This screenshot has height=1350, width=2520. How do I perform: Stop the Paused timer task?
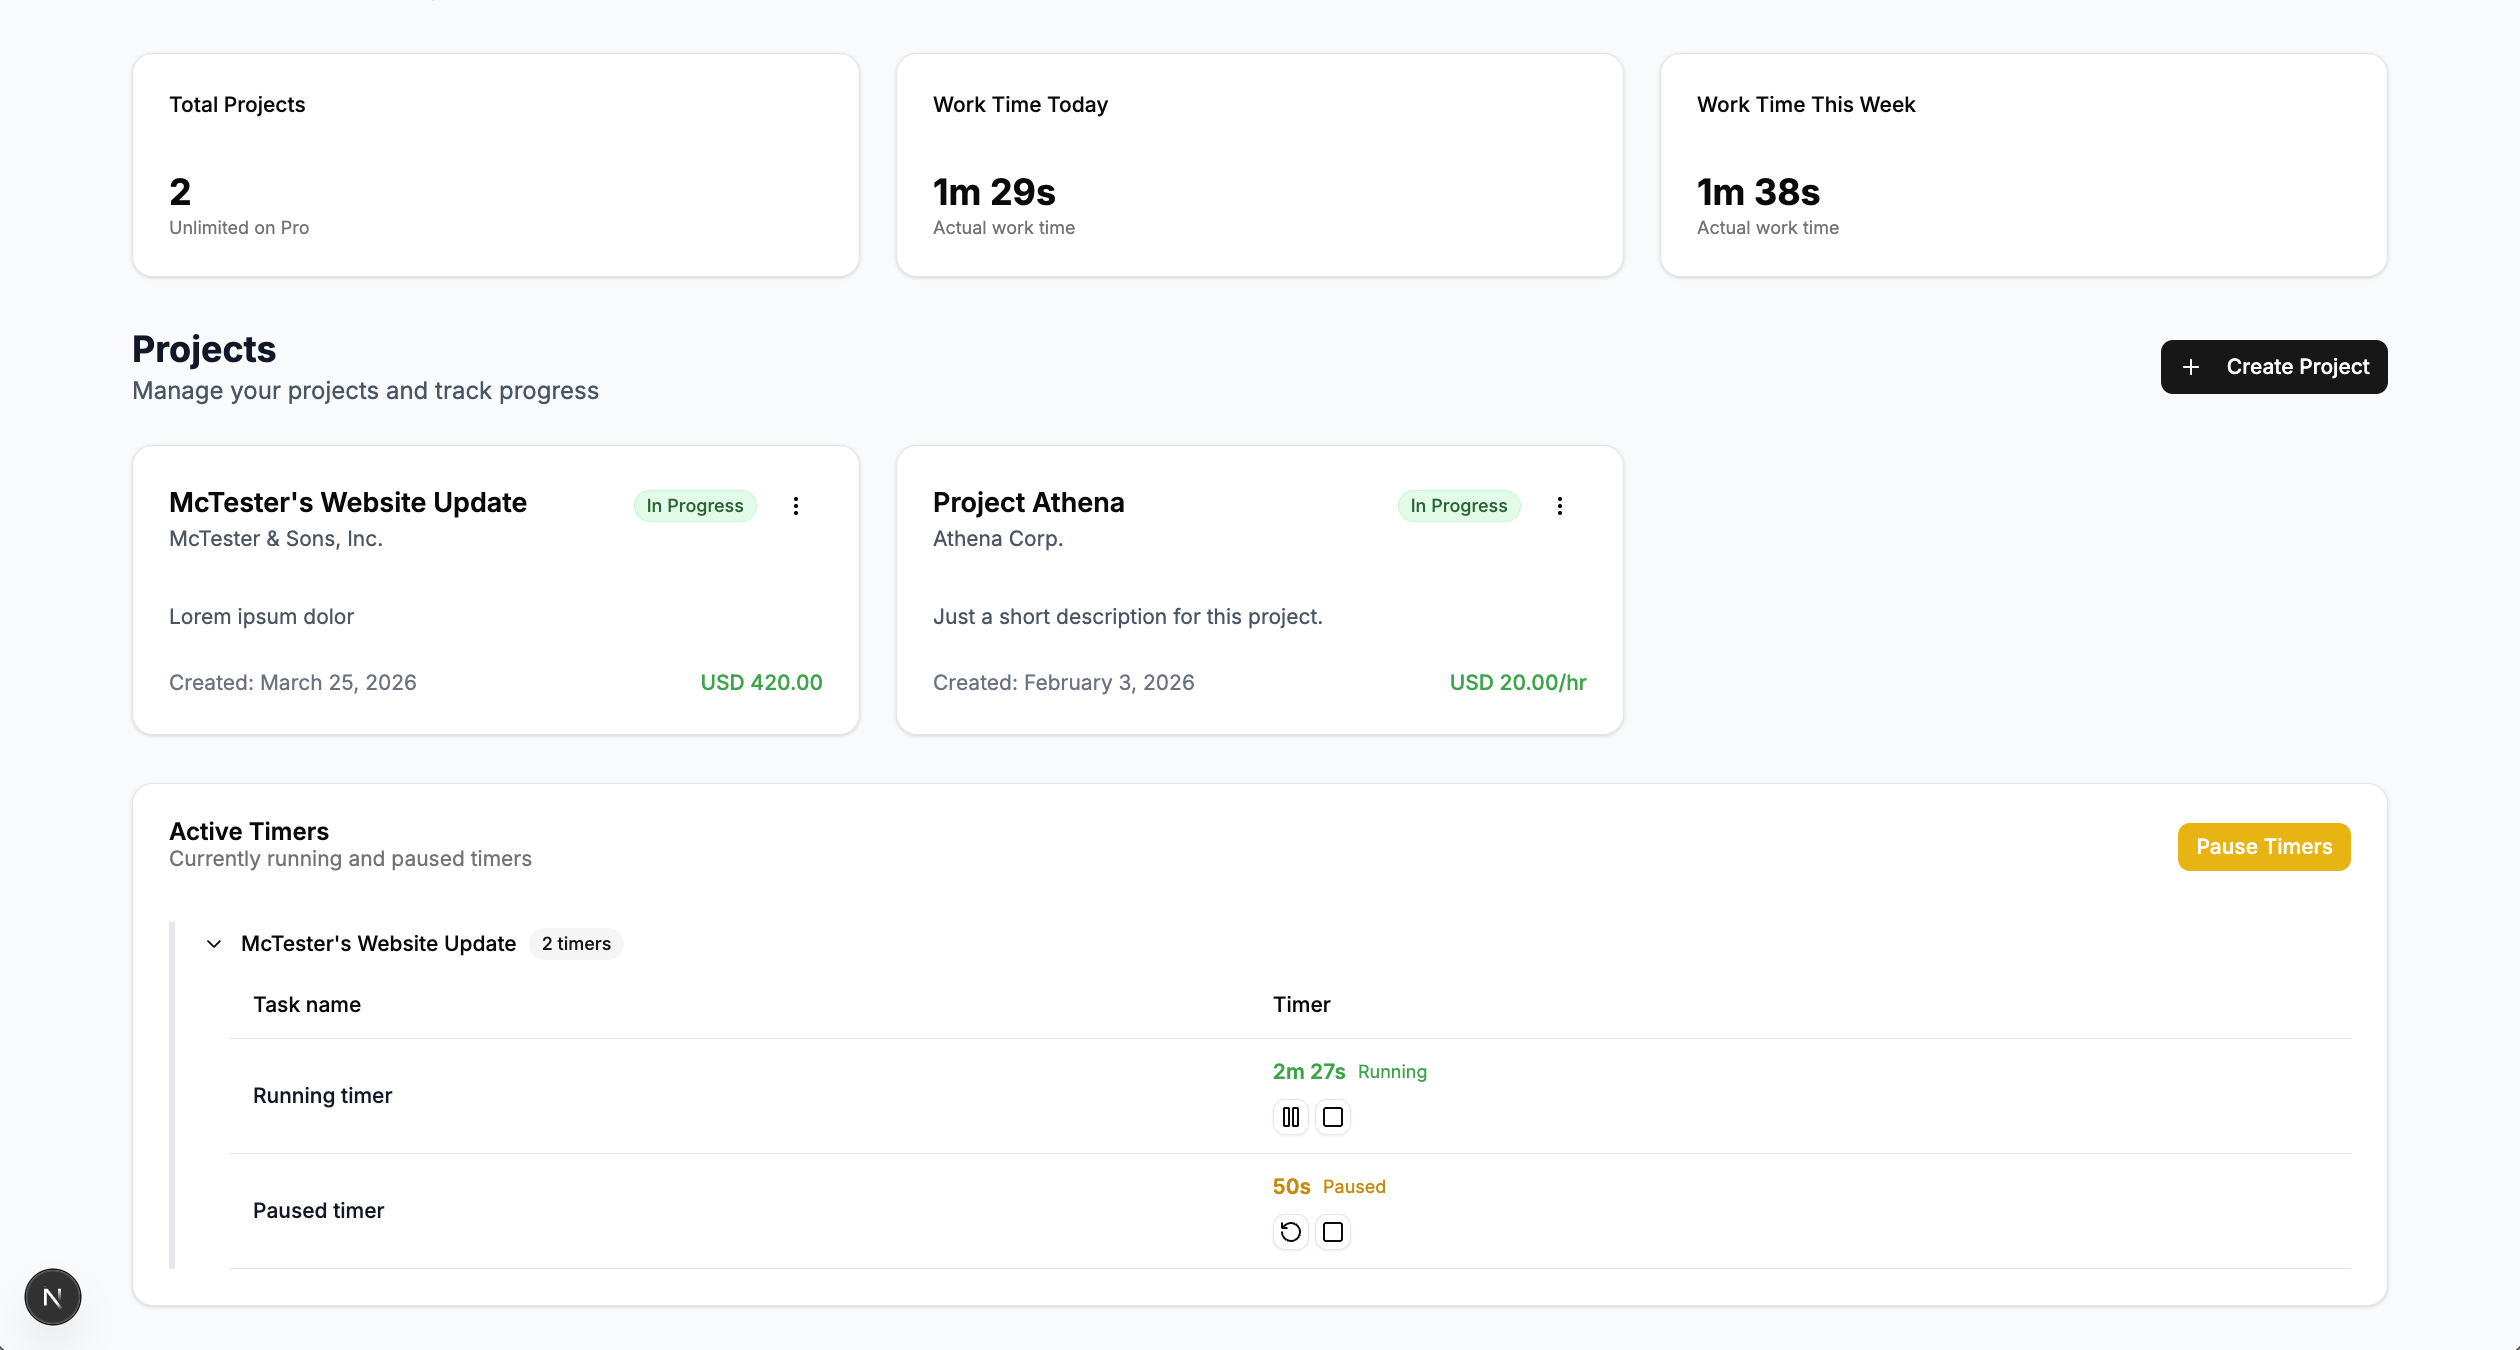1332,1232
